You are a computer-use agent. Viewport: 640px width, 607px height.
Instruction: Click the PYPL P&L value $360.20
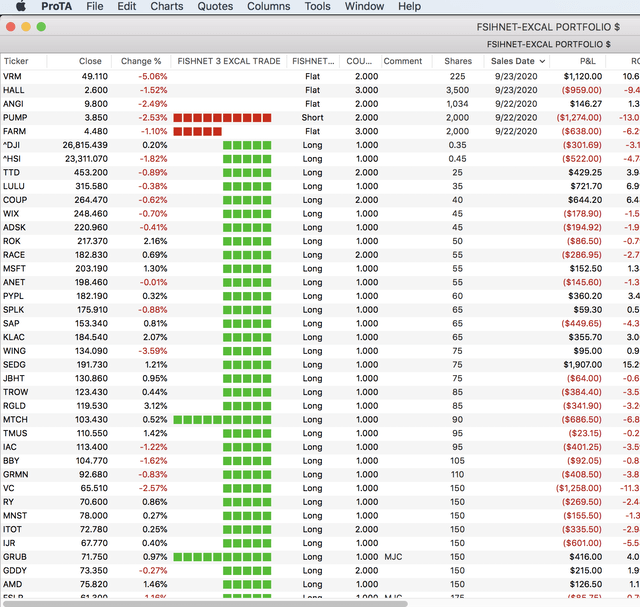point(585,296)
